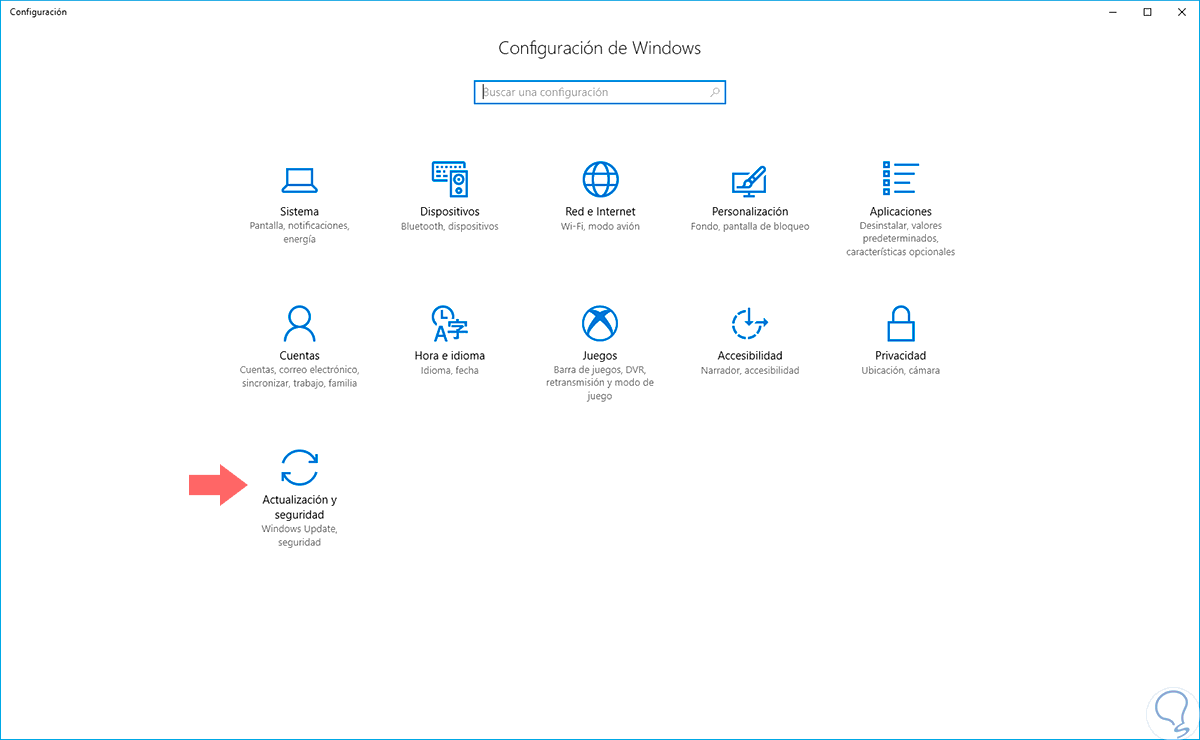
Task: Select 'Actualización y seguridad' label
Action: (300, 507)
